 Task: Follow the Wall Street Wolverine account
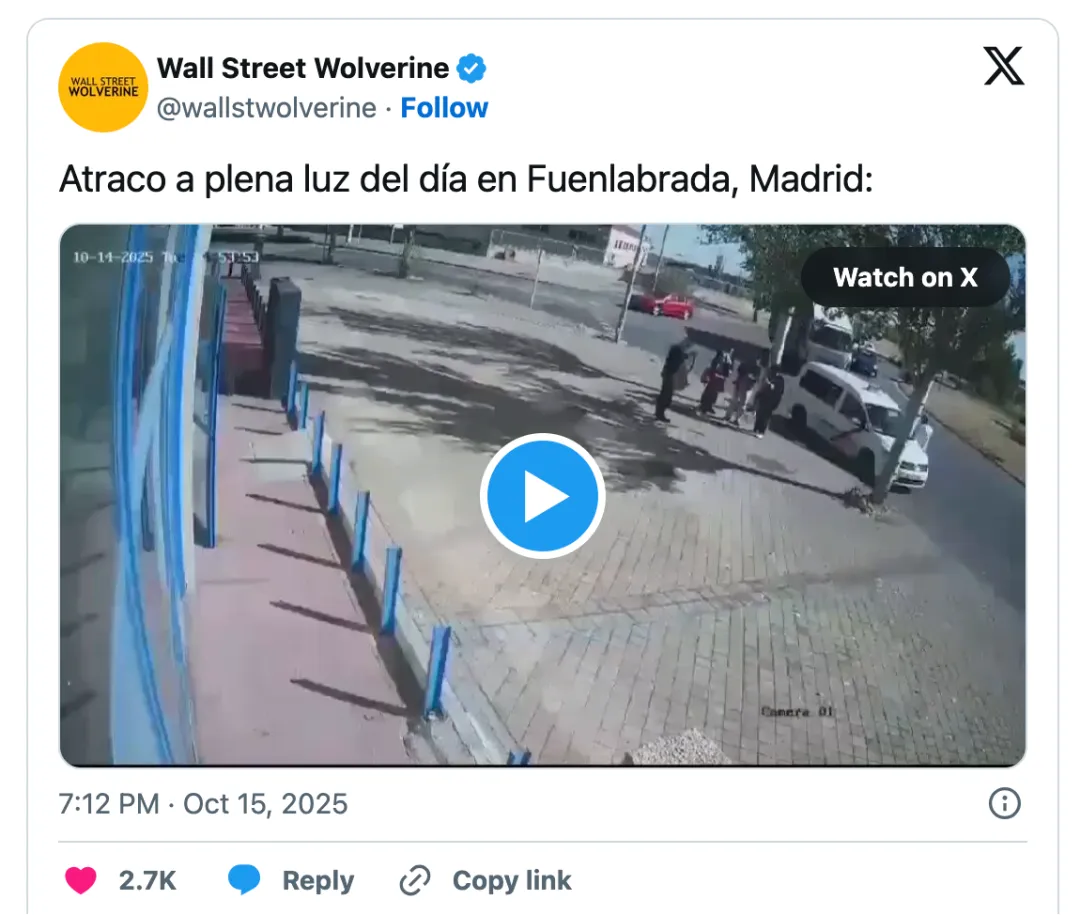444,108
